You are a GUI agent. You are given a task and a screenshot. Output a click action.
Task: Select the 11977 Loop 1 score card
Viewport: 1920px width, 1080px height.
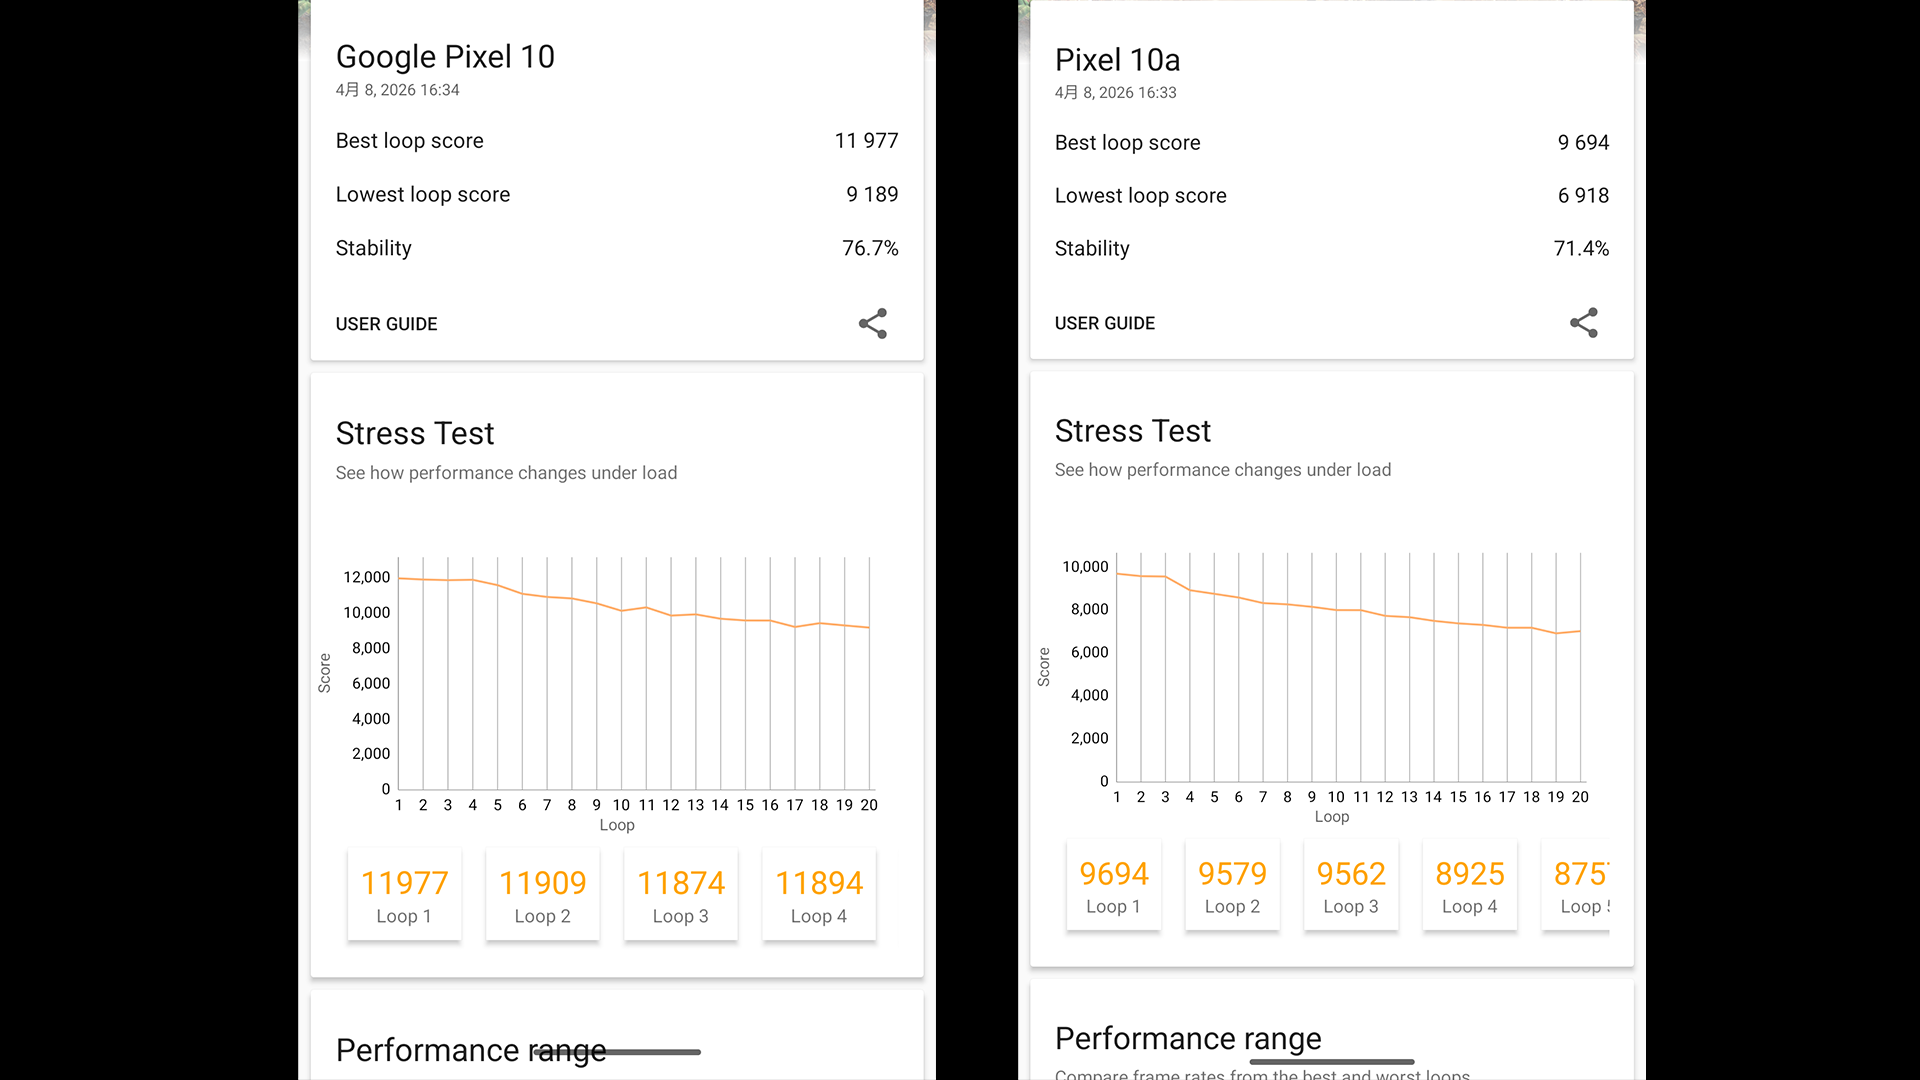pos(404,895)
